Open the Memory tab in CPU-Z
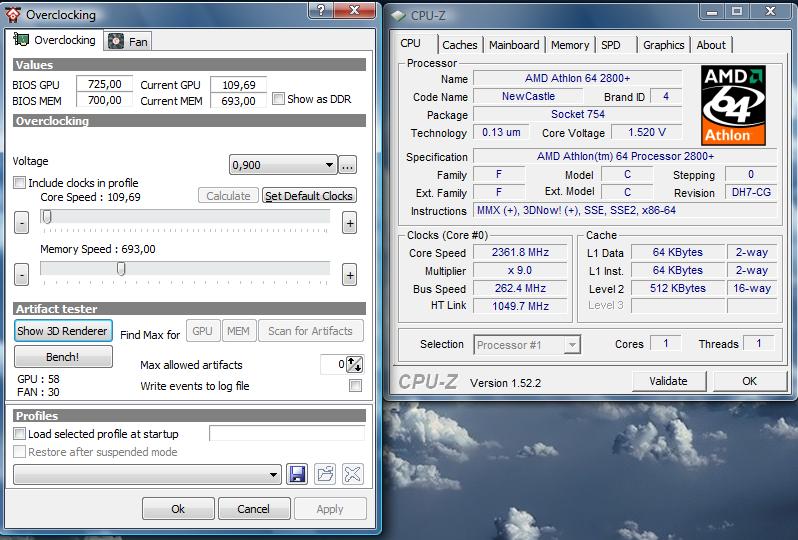This screenshot has height=540, width=798. (570, 45)
